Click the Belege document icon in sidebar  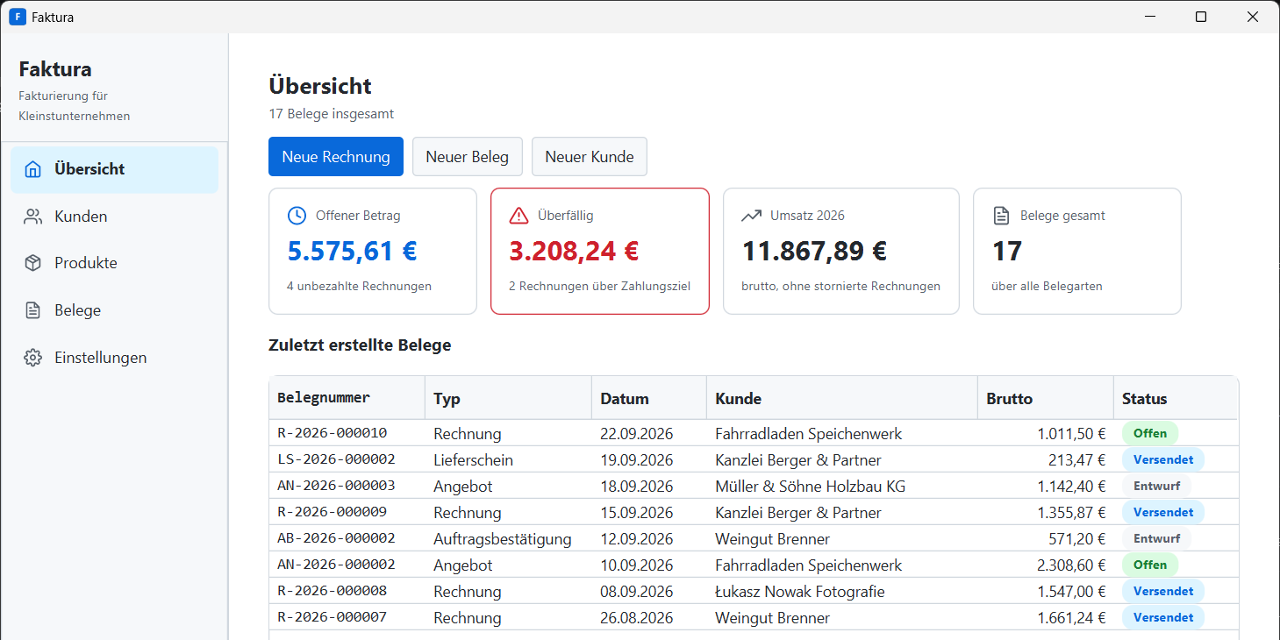point(34,310)
